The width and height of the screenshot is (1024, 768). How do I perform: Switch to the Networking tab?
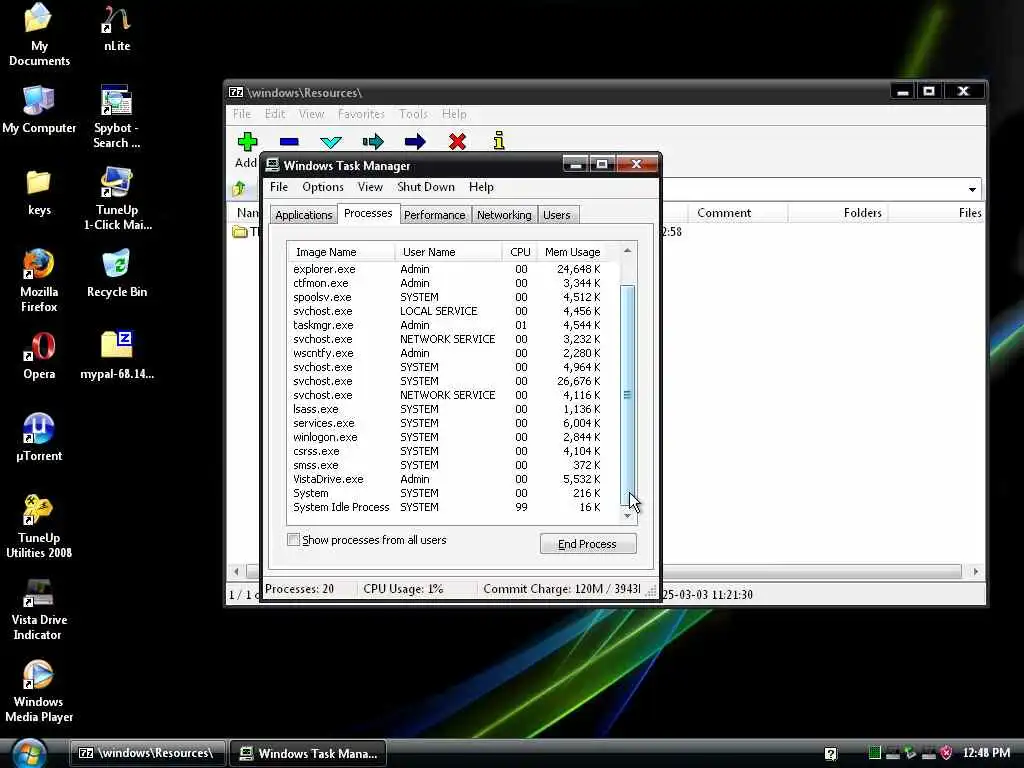click(504, 215)
